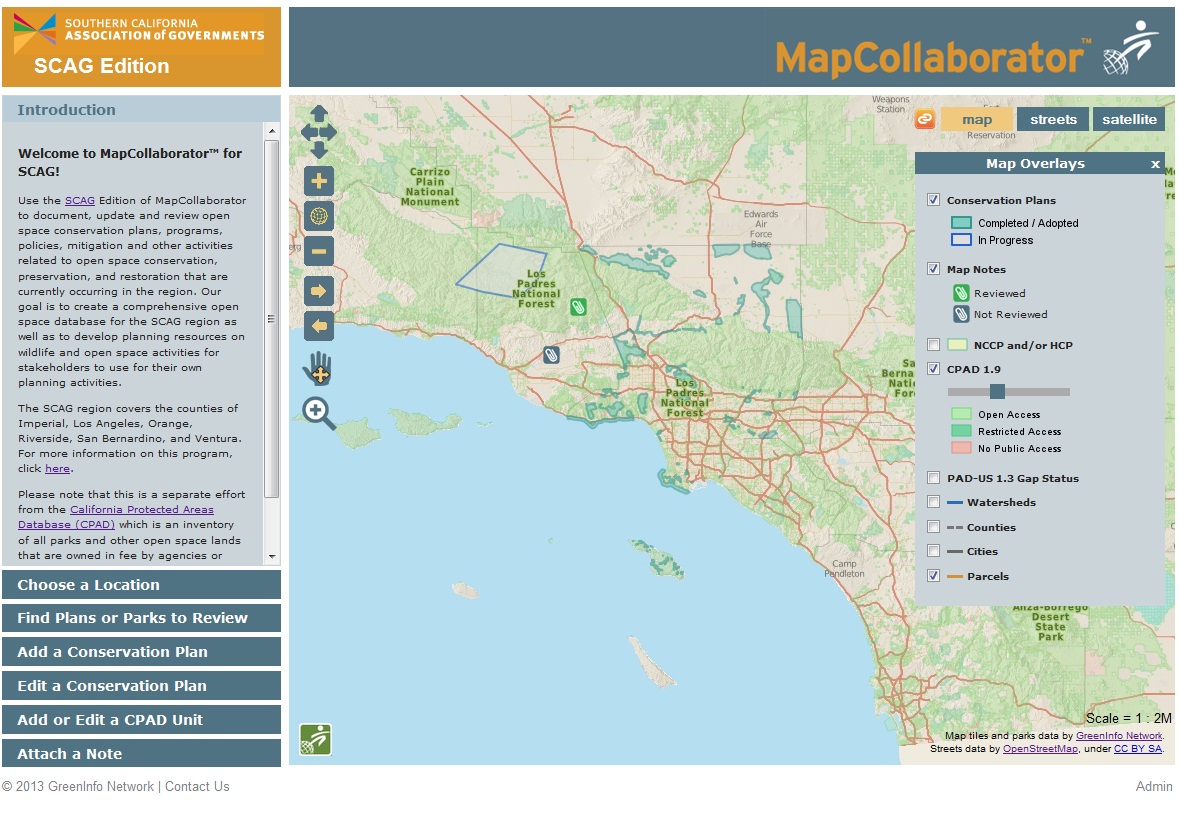Enable the Cities overlay
This screenshot has height=813, width=1179.
(933, 551)
